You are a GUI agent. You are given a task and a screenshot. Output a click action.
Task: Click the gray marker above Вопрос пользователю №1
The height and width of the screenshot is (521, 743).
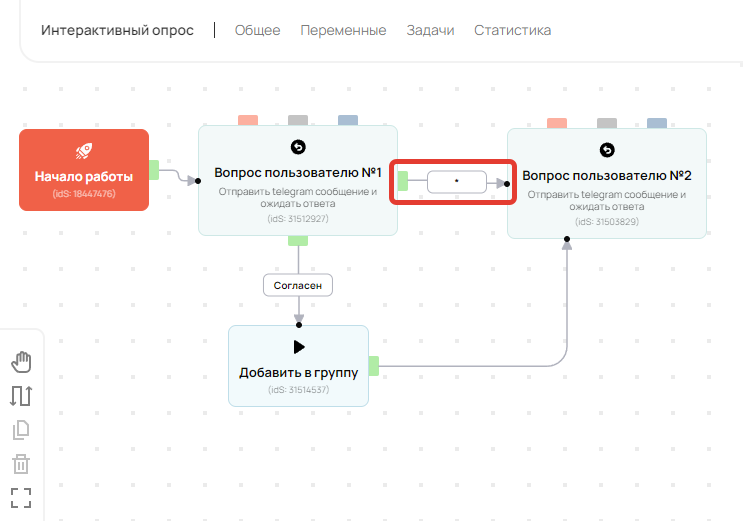(x=298, y=120)
